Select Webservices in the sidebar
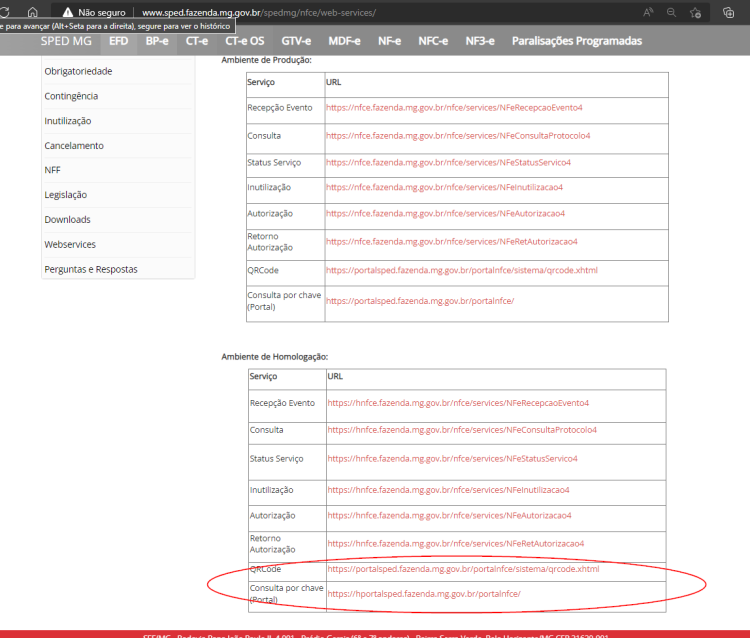 70,244
